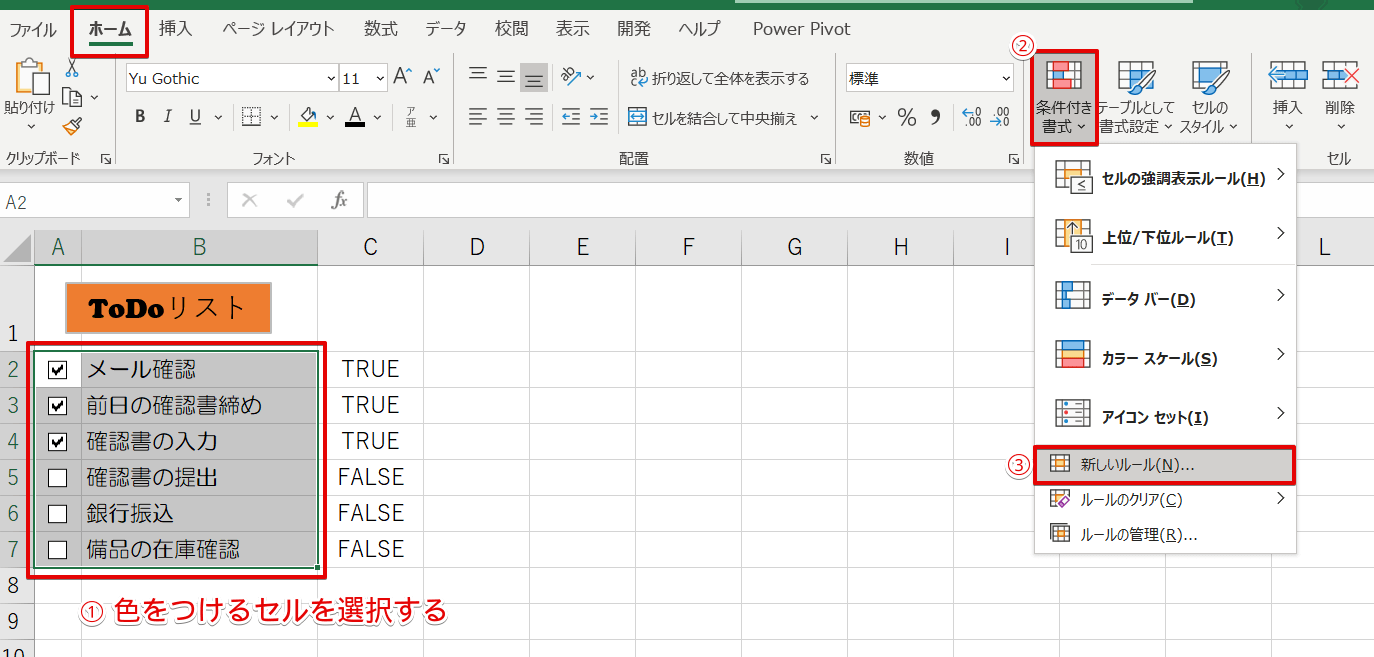Toggle Italic formatting
The width and height of the screenshot is (1374, 657).
pyautogui.click(x=167, y=117)
